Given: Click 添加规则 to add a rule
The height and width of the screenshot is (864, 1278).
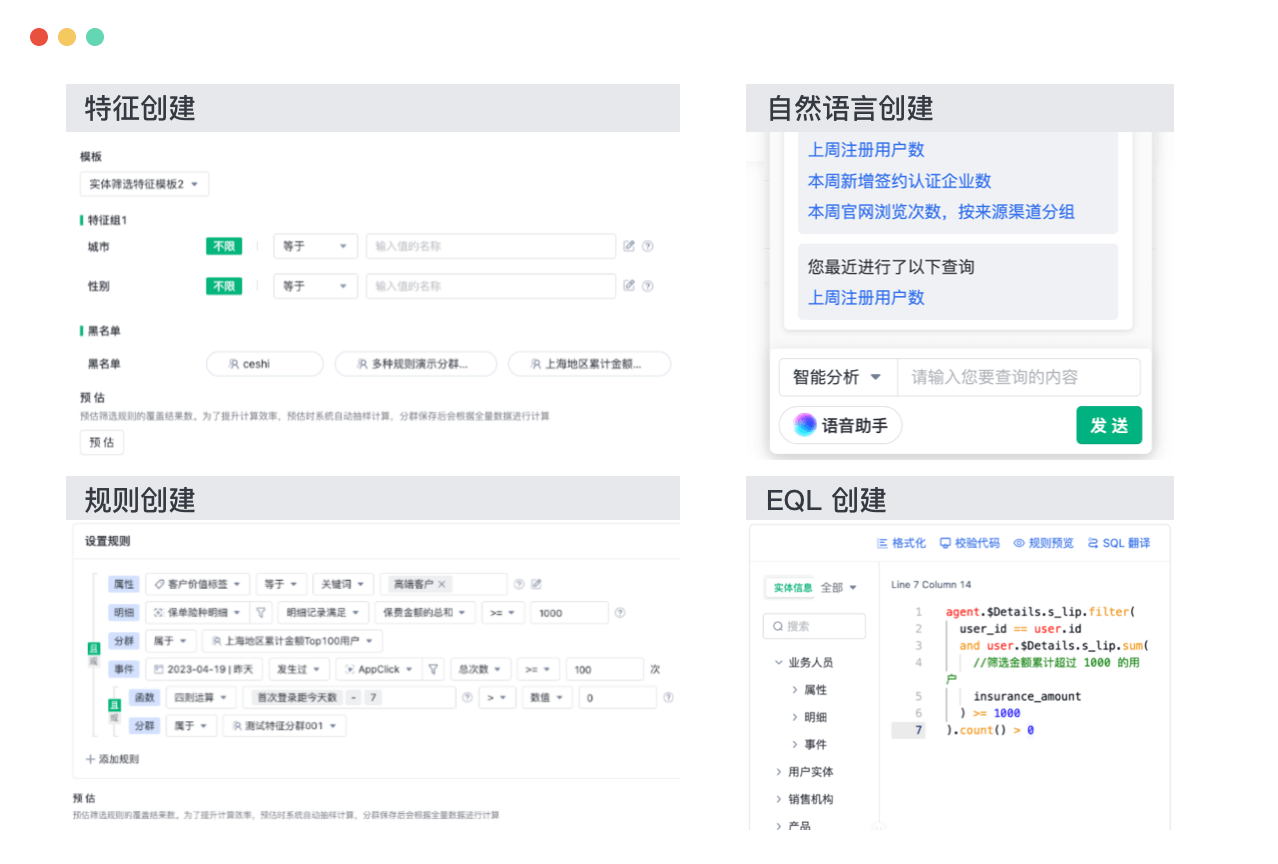Looking at the screenshot, I should [x=112, y=759].
